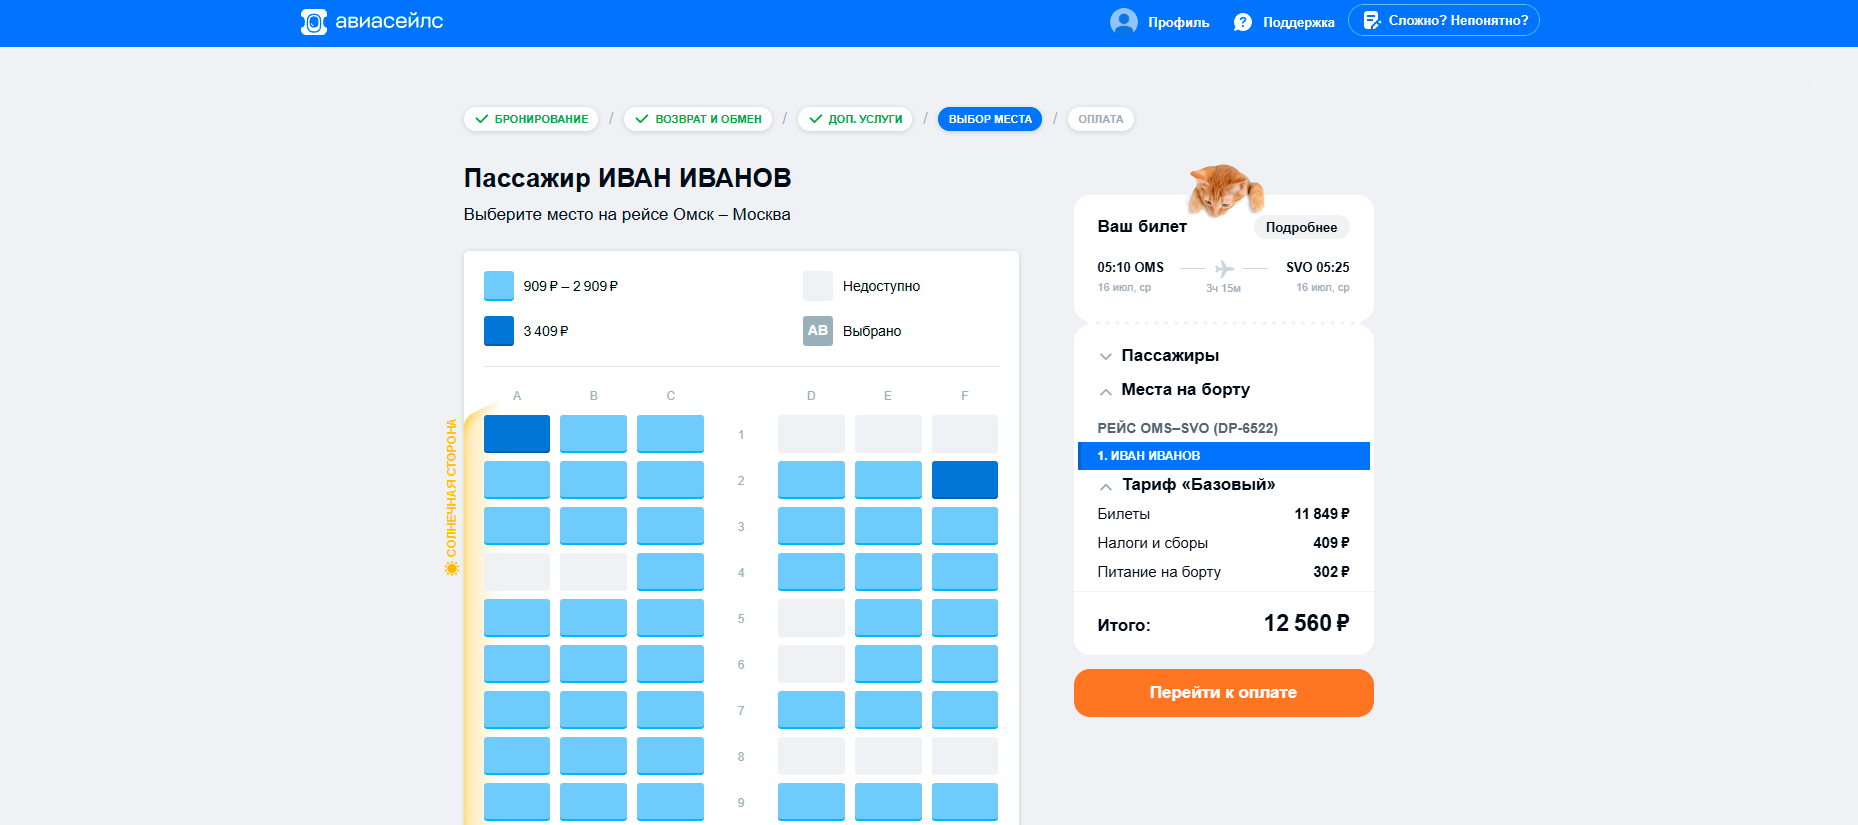This screenshot has height=825, width=1858.
Task: Click the Билеты price 11 849 ₽
Action: tap(1322, 514)
